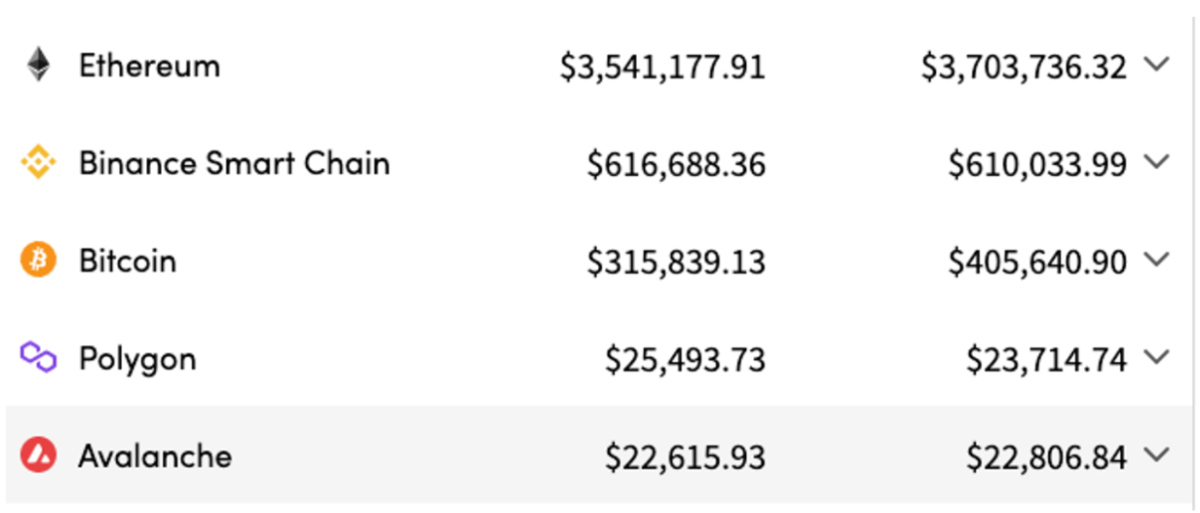The image size is (1200, 513).
Task: Expand the Polygon row chevron
Action: [x=1156, y=357]
